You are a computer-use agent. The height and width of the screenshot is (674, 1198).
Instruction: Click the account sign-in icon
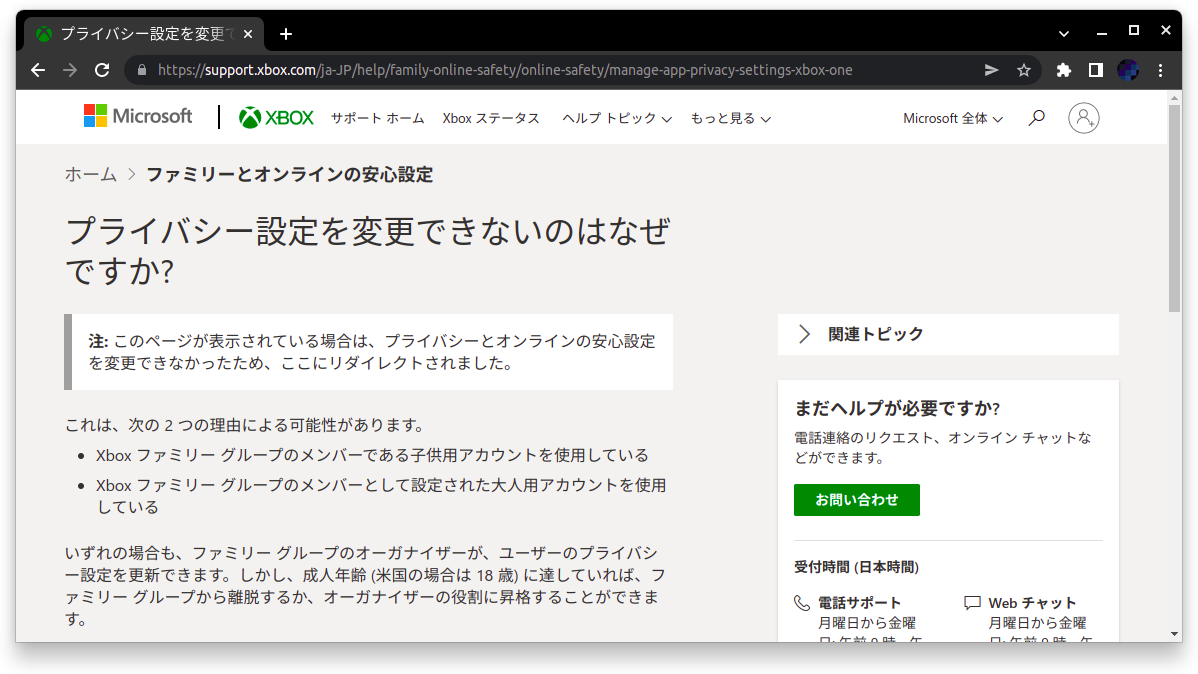pyautogui.click(x=1084, y=117)
